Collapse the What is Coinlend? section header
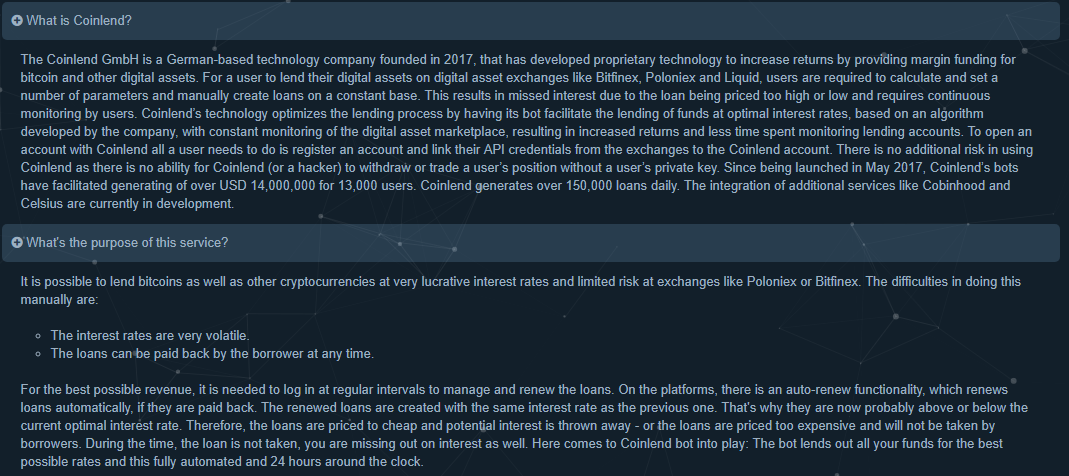The width and height of the screenshot is (1069, 476). [x=530, y=21]
